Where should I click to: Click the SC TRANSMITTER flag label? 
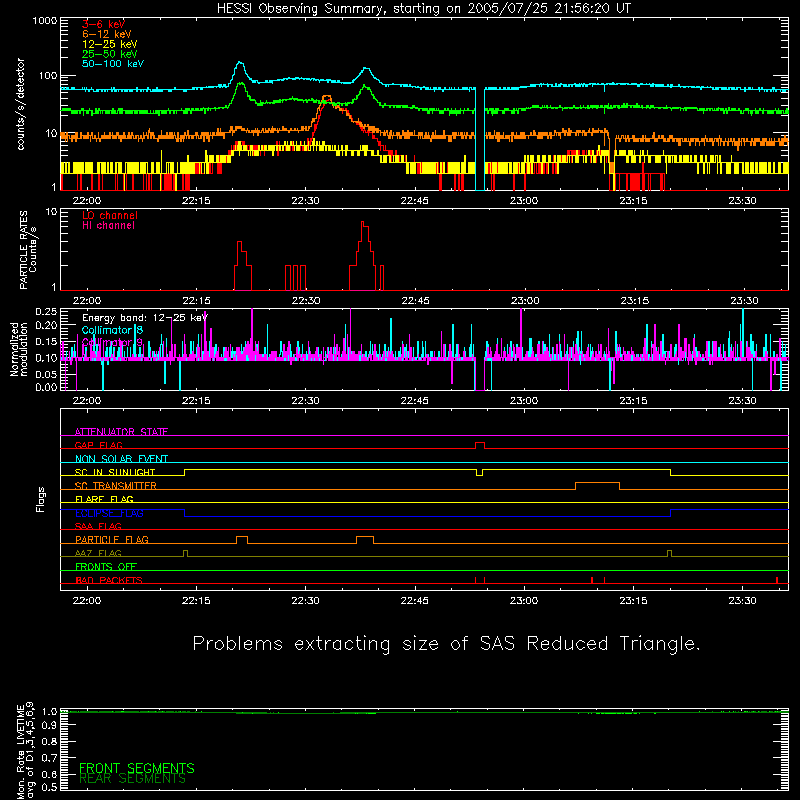pos(115,486)
